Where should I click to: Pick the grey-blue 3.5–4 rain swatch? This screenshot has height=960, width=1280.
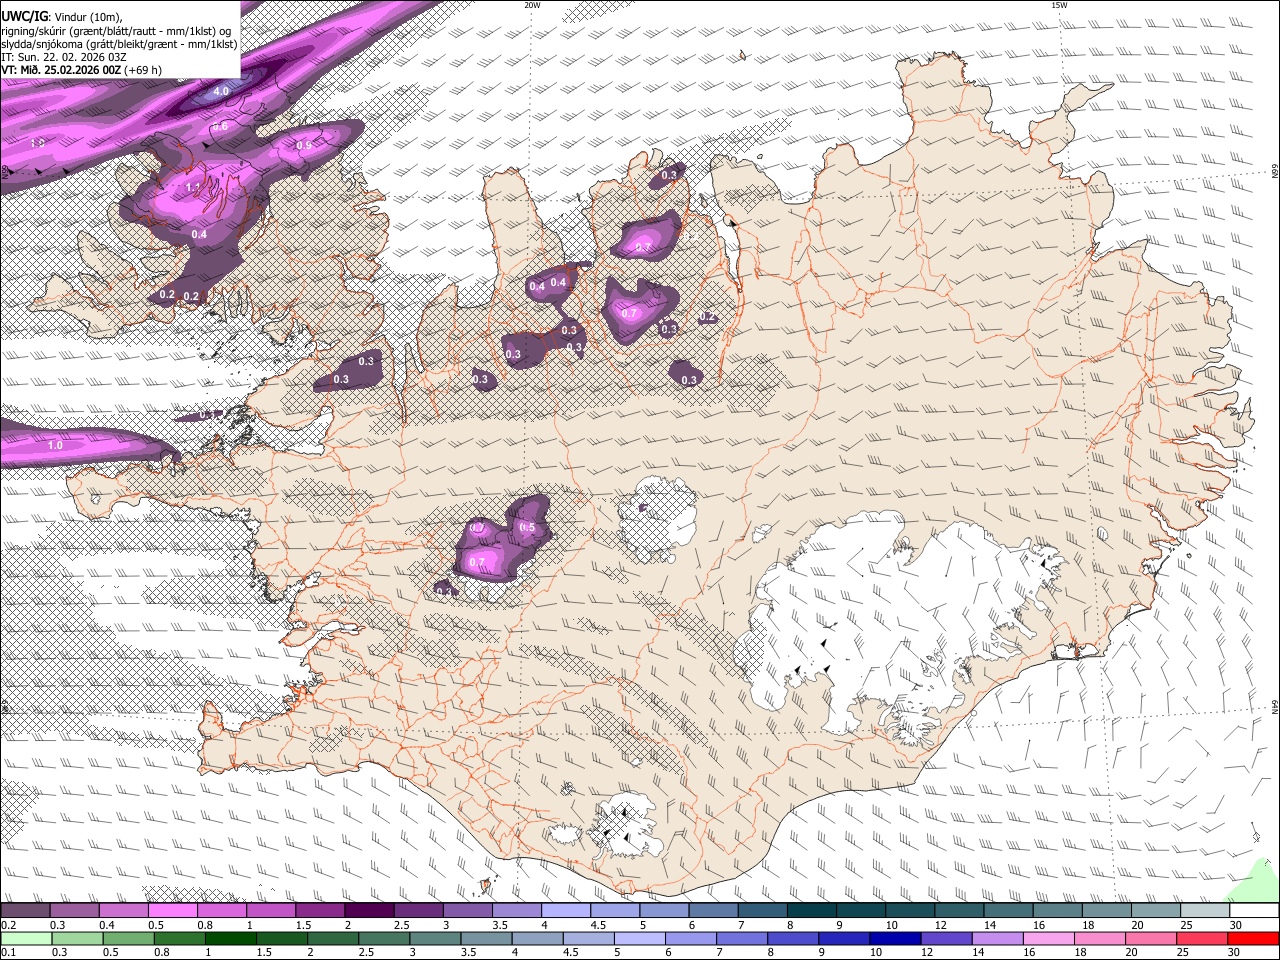pos(486,938)
